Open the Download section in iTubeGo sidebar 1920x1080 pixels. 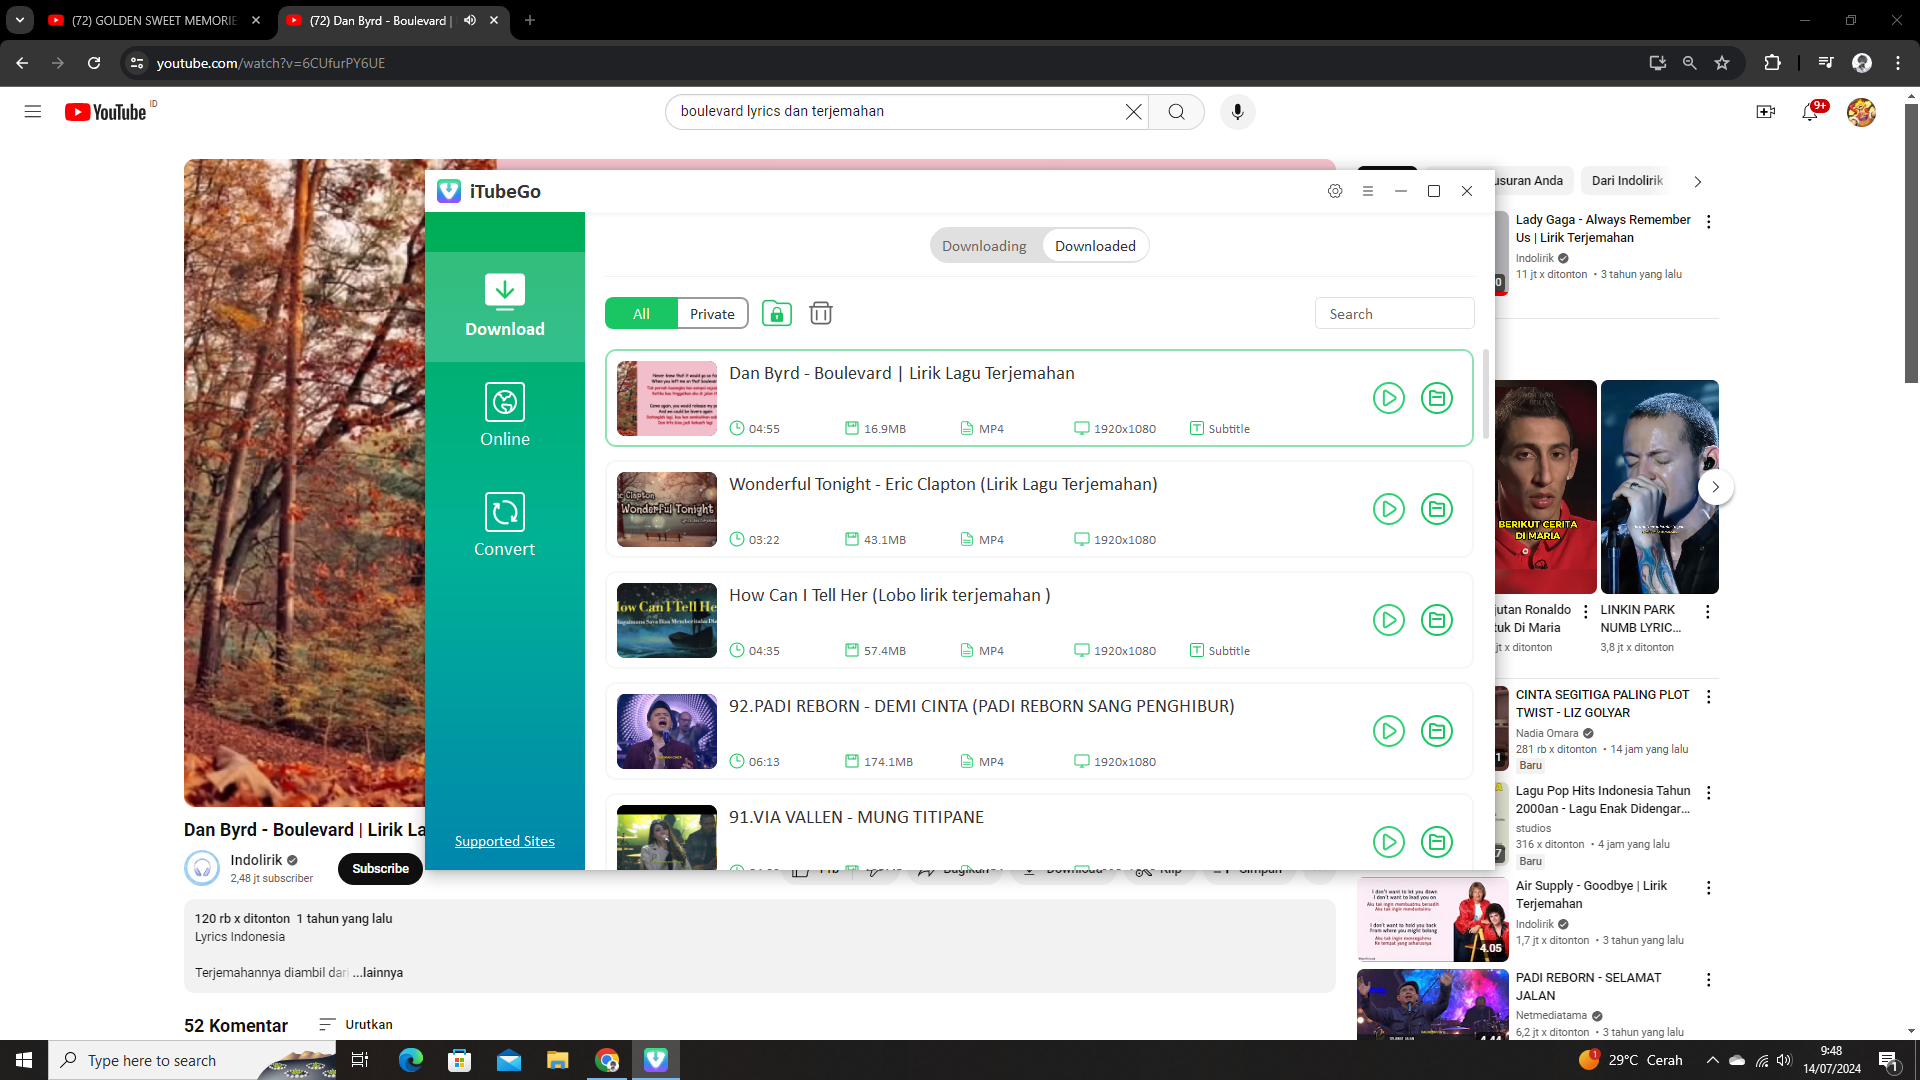point(505,306)
